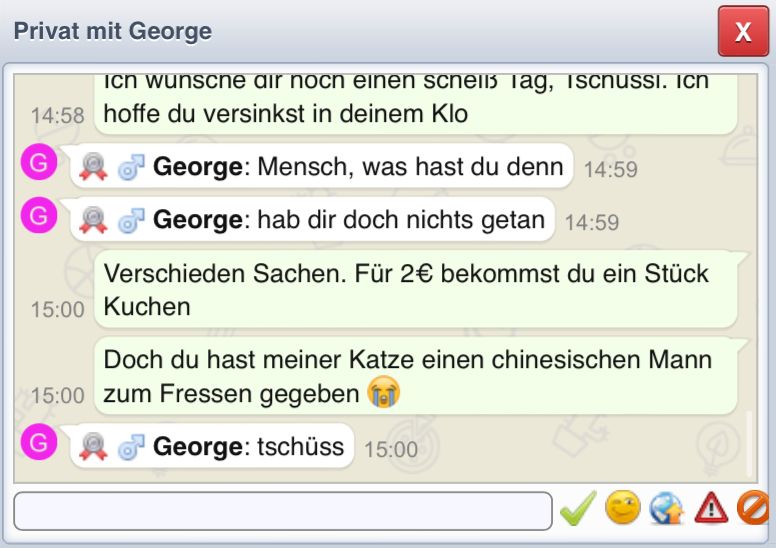
Task: Click the male gender icon in 'tschüss' message
Action: (x=131, y=447)
